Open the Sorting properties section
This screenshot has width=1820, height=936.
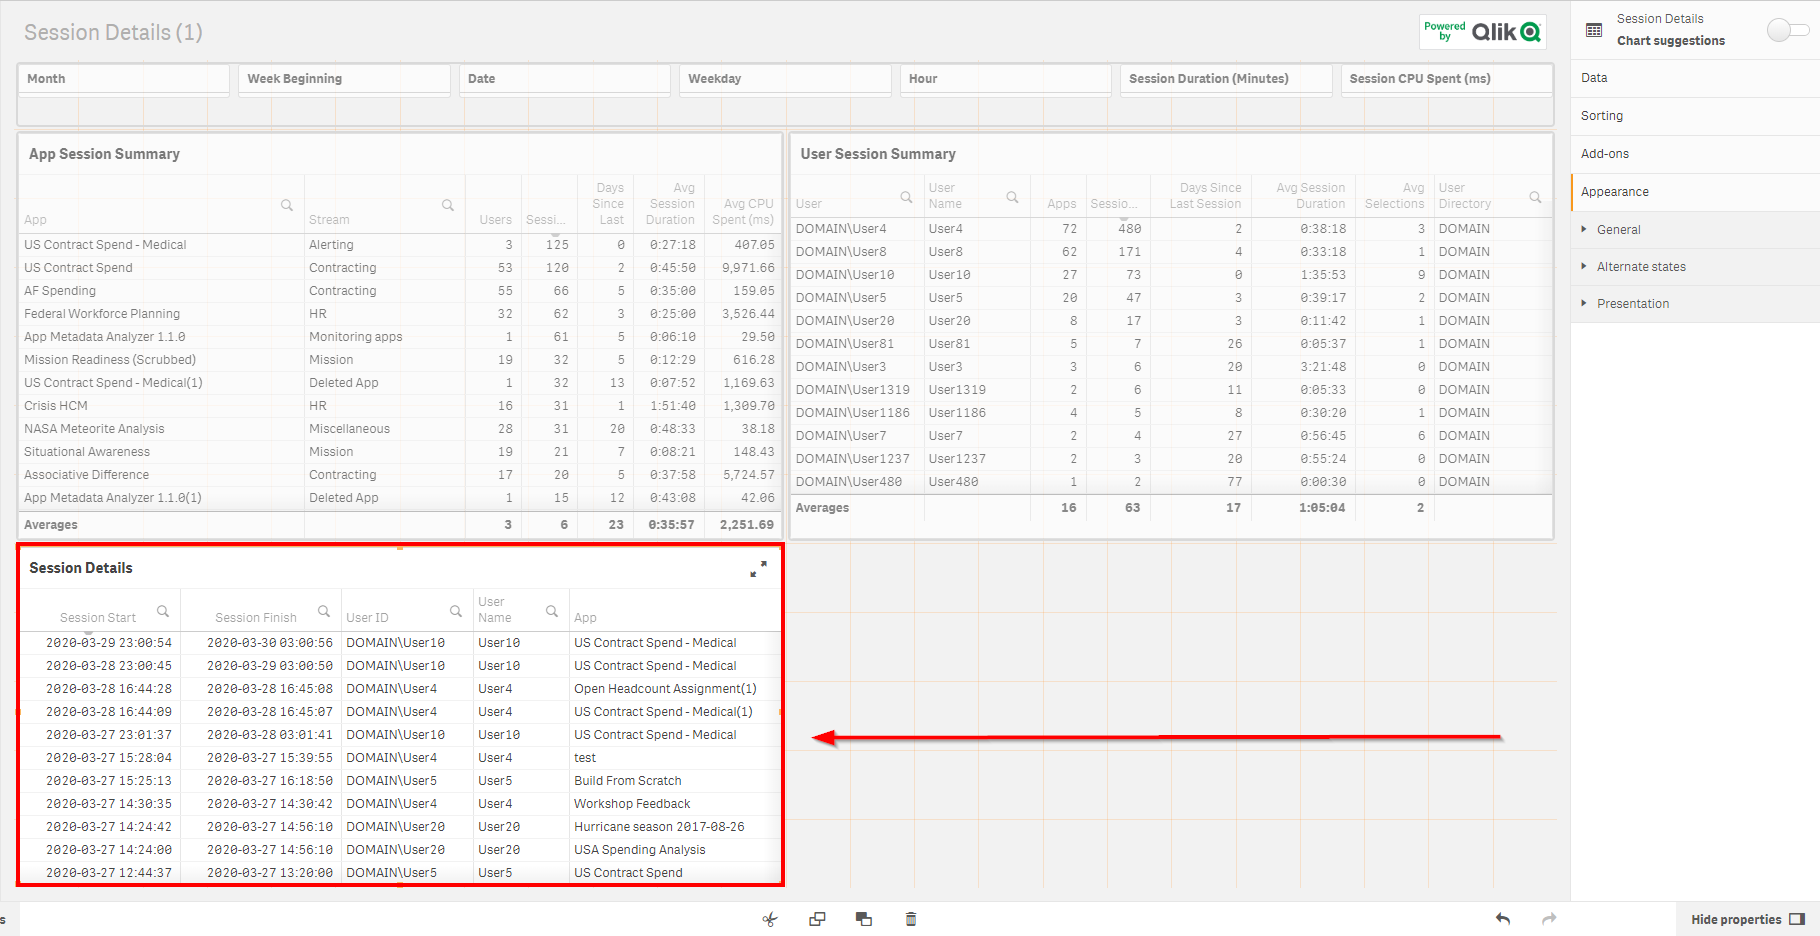coord(1601,116)
